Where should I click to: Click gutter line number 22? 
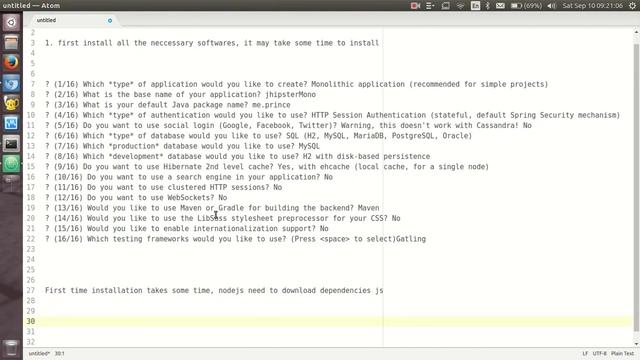click(31, 239)
